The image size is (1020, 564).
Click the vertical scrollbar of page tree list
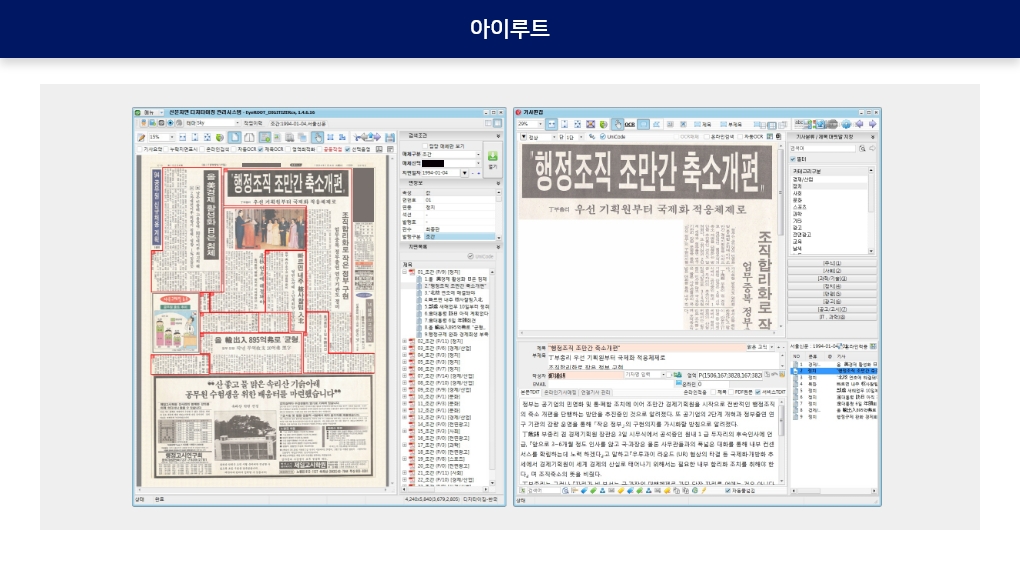tap(492, 377)
